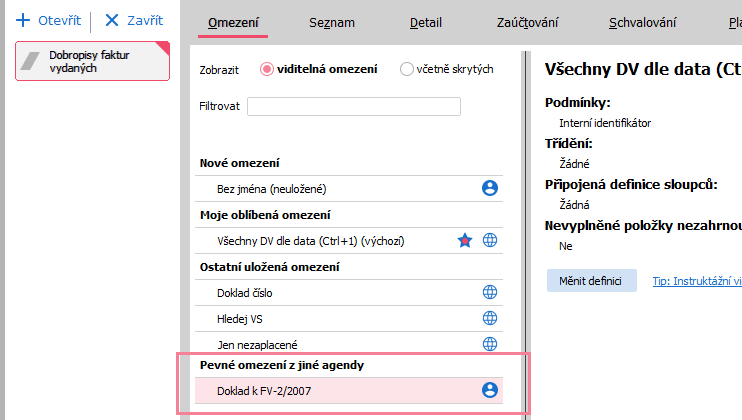Open the Detail tab
Image resolution: width=742 pixels, height=420 pixels.
[425, 23]
